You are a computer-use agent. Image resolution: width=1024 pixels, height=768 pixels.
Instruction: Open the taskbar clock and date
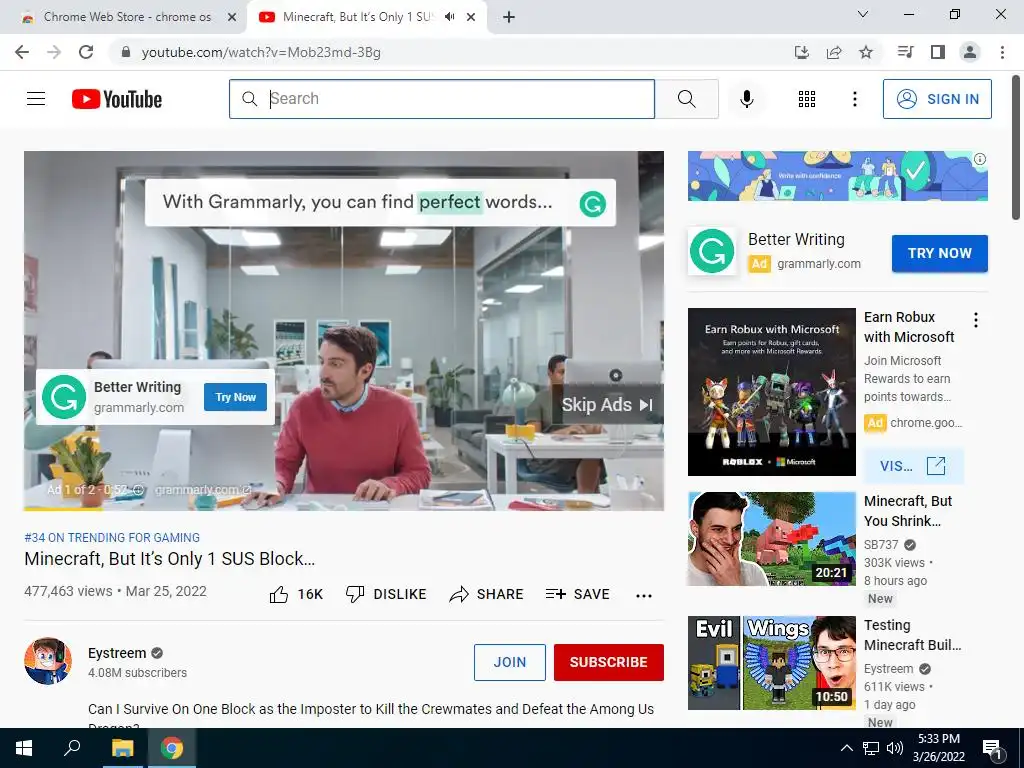[x=939, y=748]
